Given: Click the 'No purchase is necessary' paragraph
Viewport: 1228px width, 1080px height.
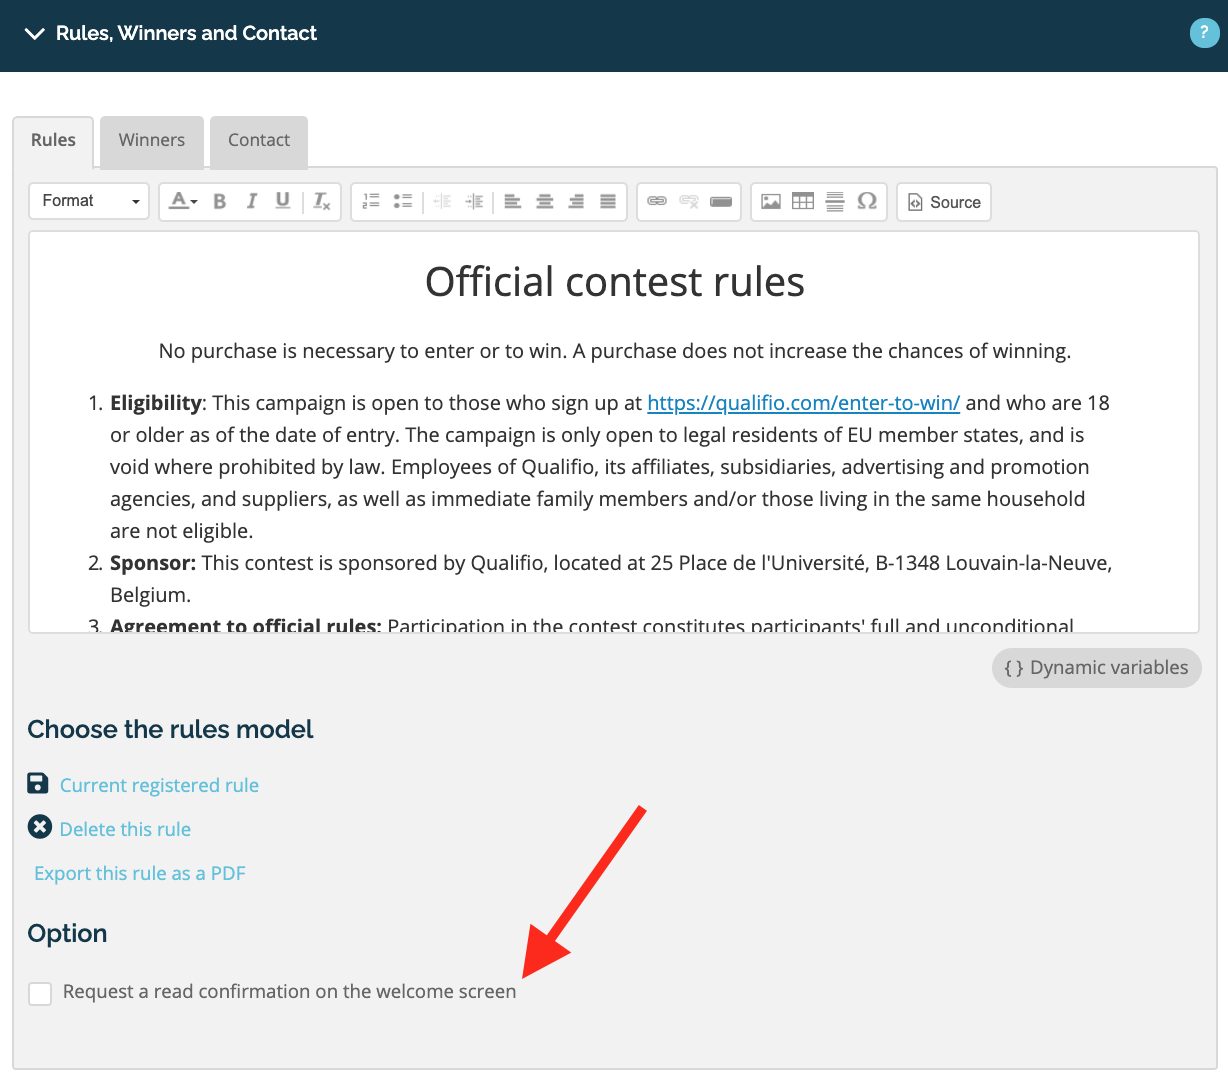Looking at the screenshot, I should [x=615, y=351].
